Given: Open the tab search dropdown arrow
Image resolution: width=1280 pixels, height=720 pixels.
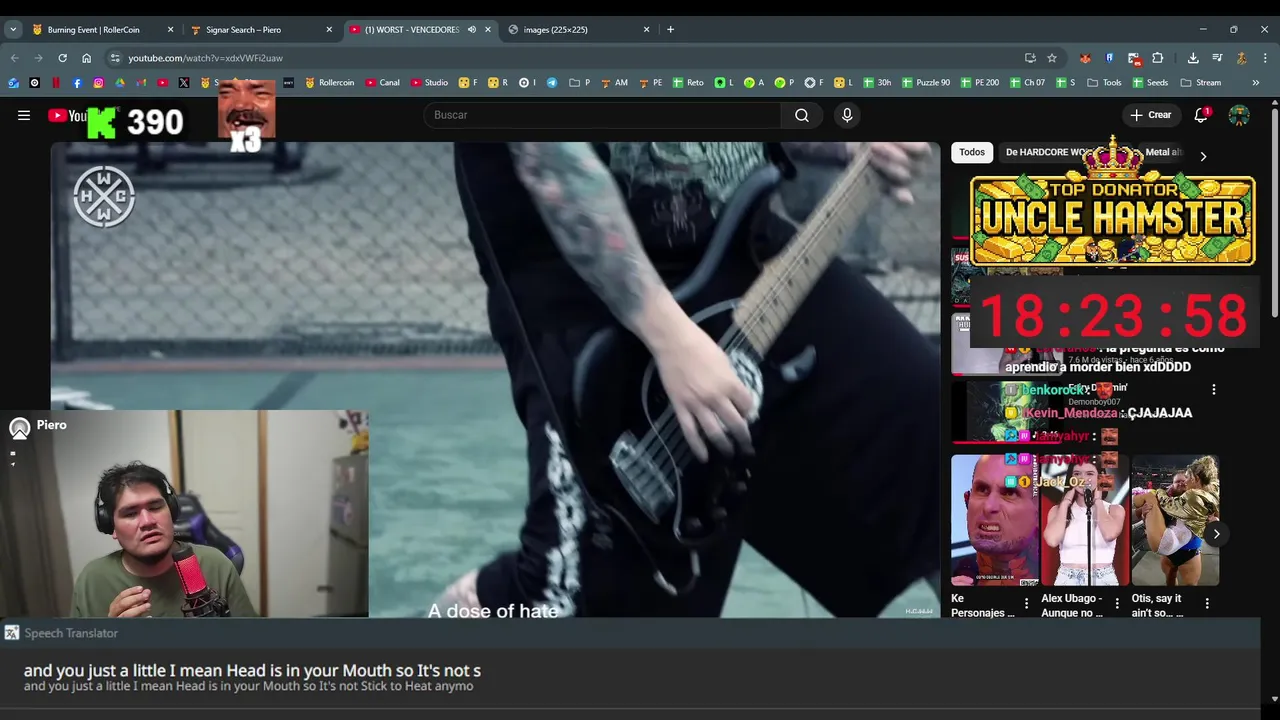Looking at the screenshot, I should (x=13, y=29).
